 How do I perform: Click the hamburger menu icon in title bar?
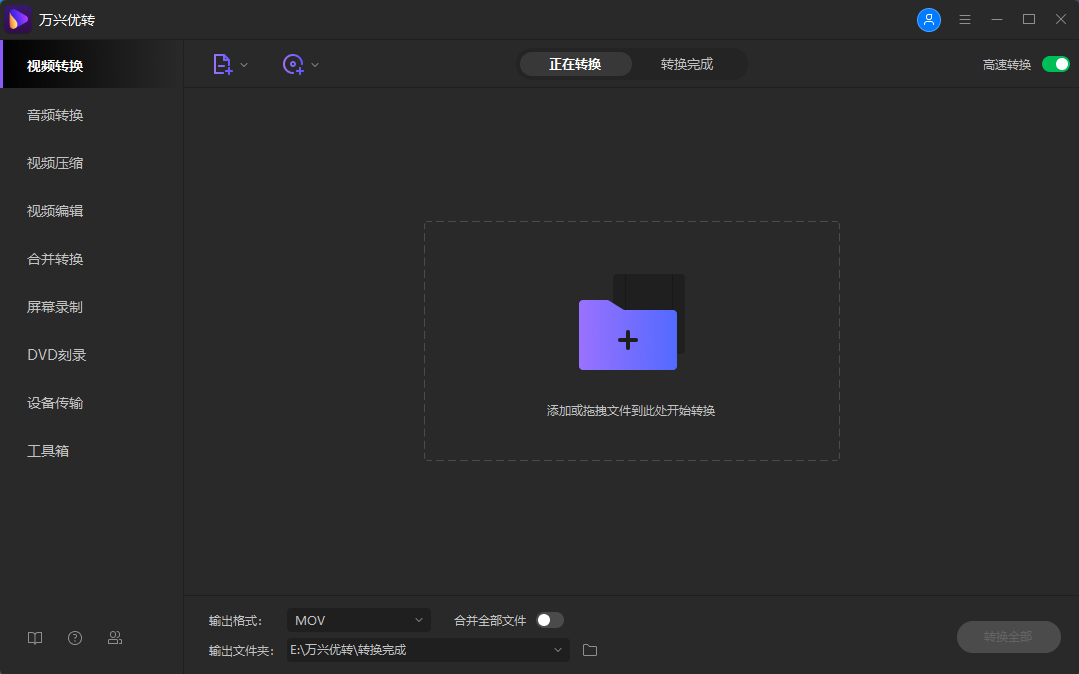pyautogui.click(x=964, y=19)
